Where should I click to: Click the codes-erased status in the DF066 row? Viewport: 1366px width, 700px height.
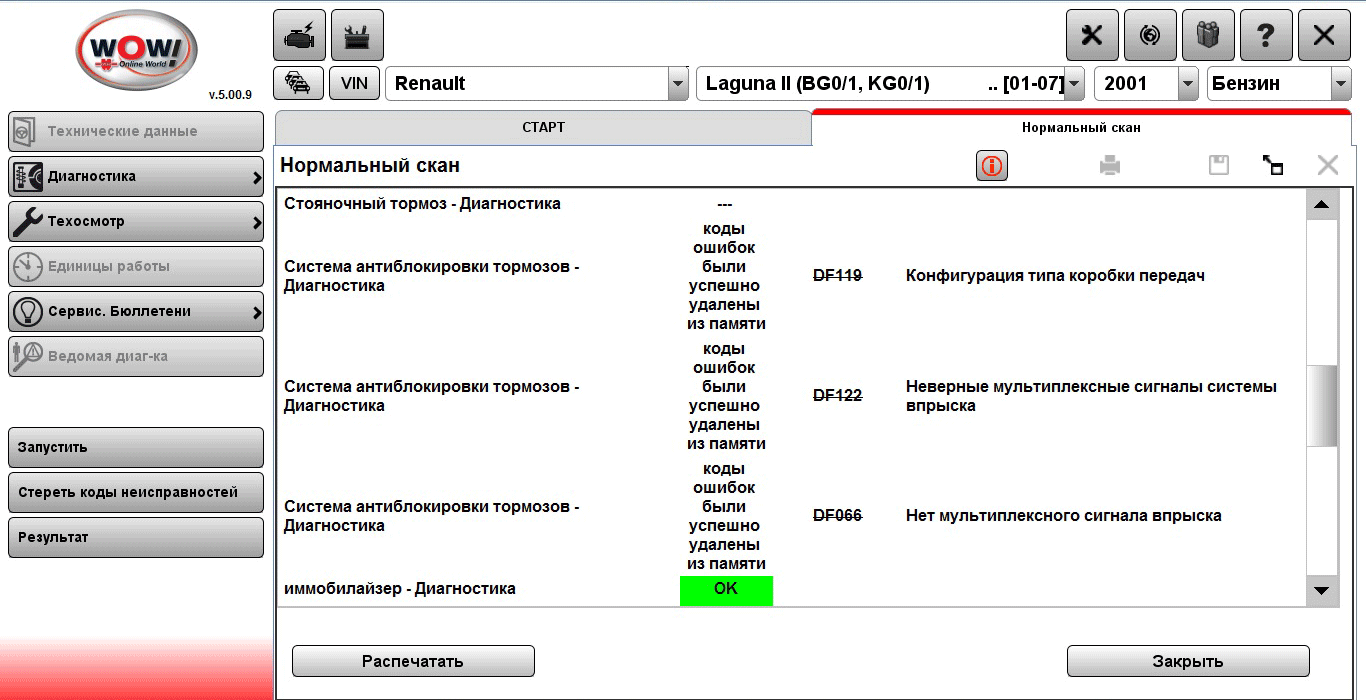click(726, 516)
